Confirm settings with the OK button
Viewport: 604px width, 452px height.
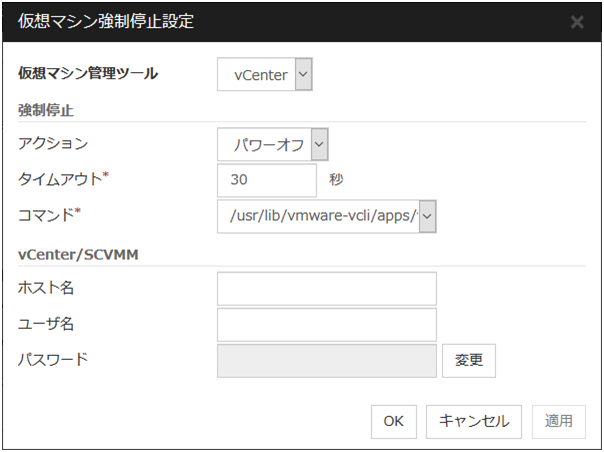tap(393, 421)
